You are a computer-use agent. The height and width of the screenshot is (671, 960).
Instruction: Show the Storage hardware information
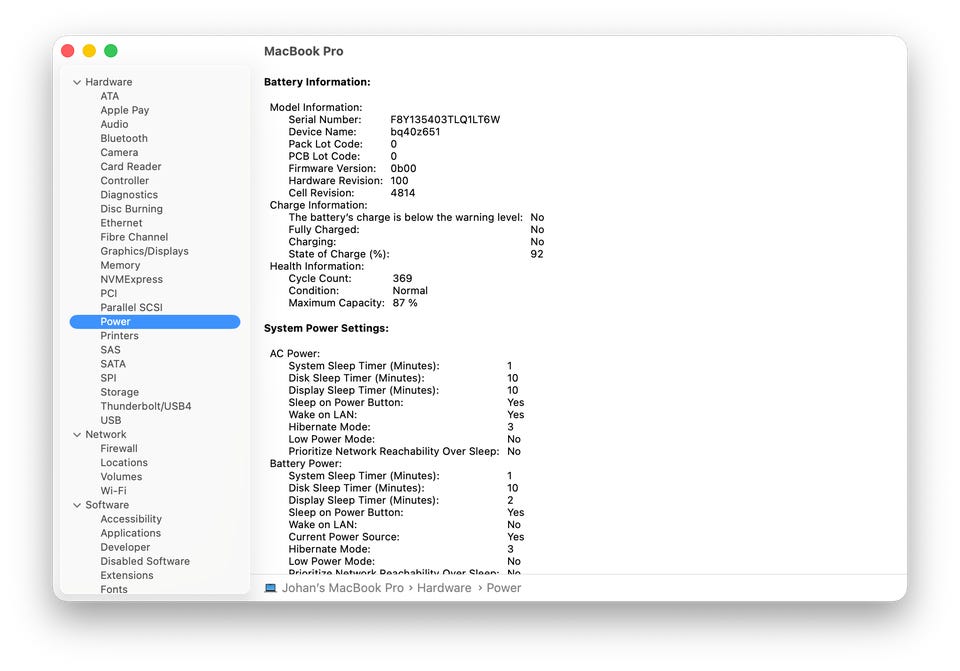(x=119, y=392)
